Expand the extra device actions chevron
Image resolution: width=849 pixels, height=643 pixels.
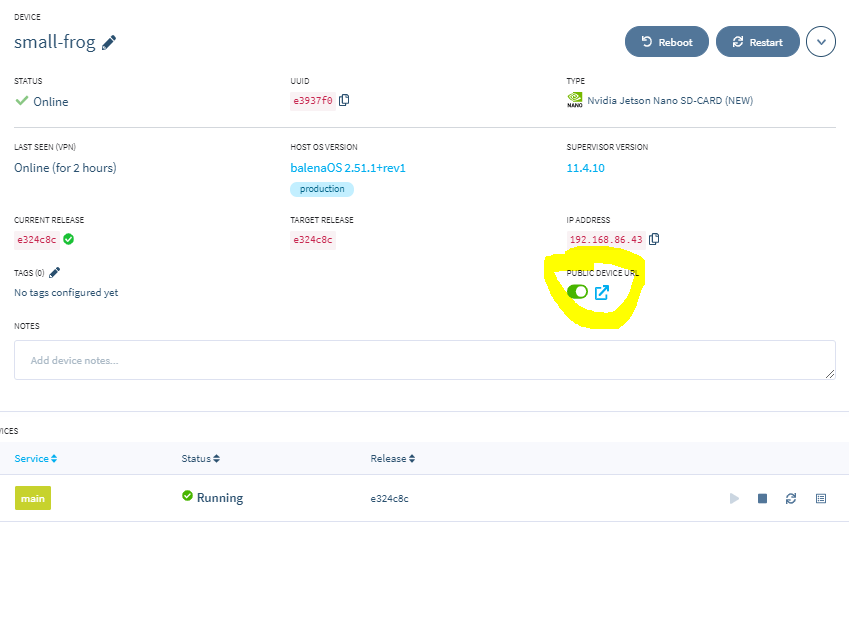[820, 41]
